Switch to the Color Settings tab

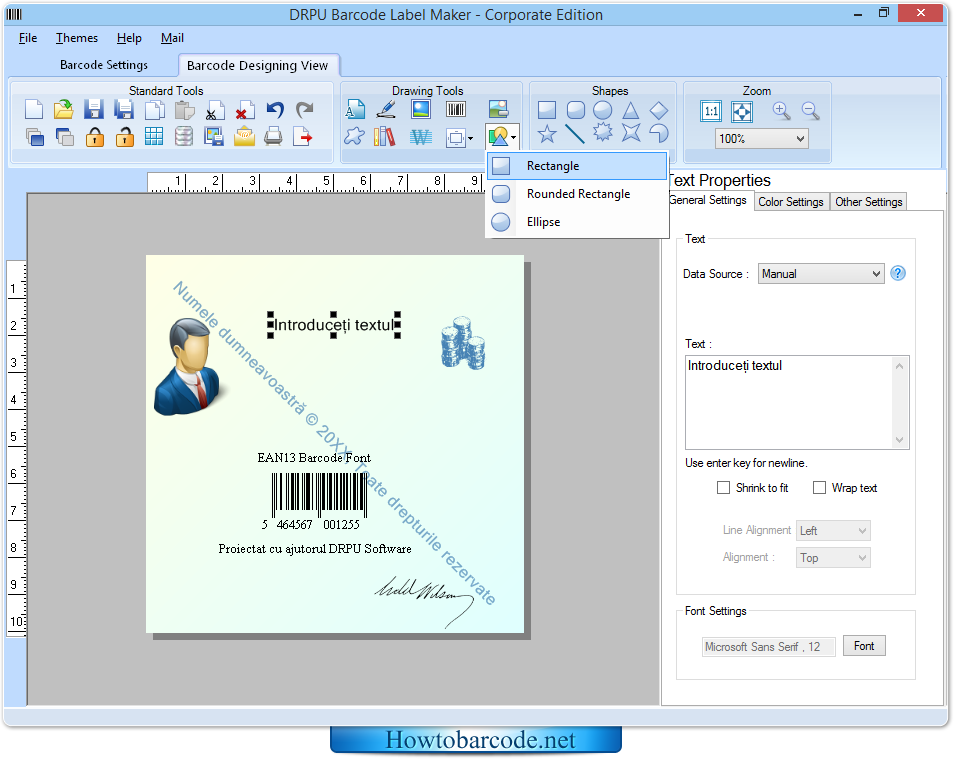(791, 201)
